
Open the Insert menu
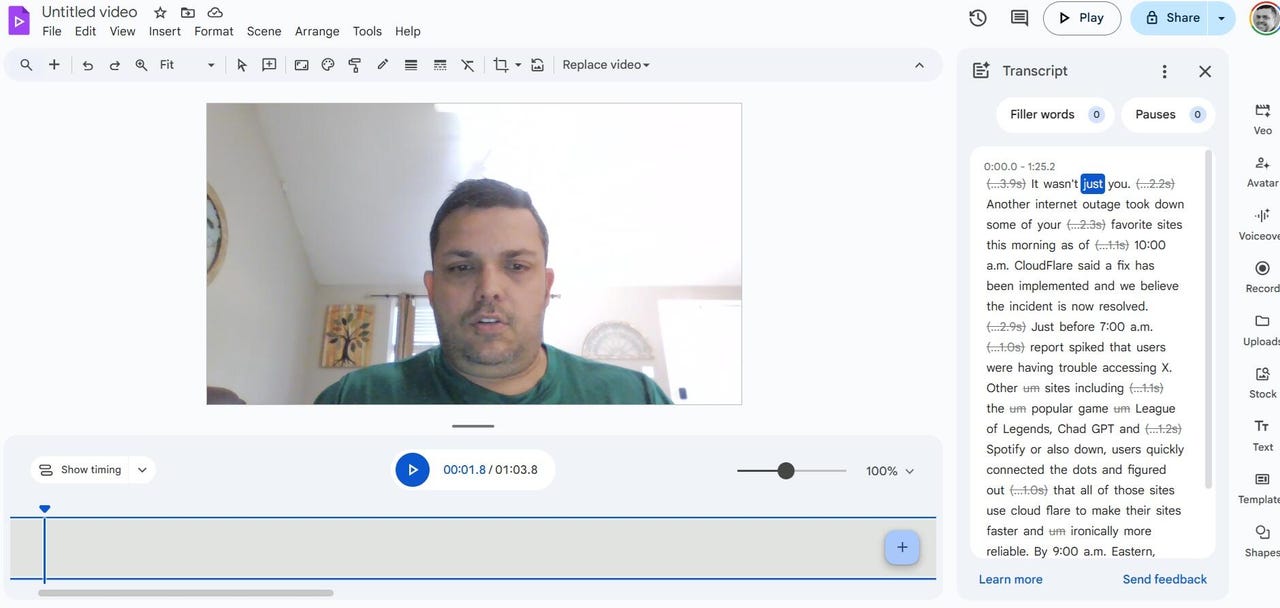[164, 31]
